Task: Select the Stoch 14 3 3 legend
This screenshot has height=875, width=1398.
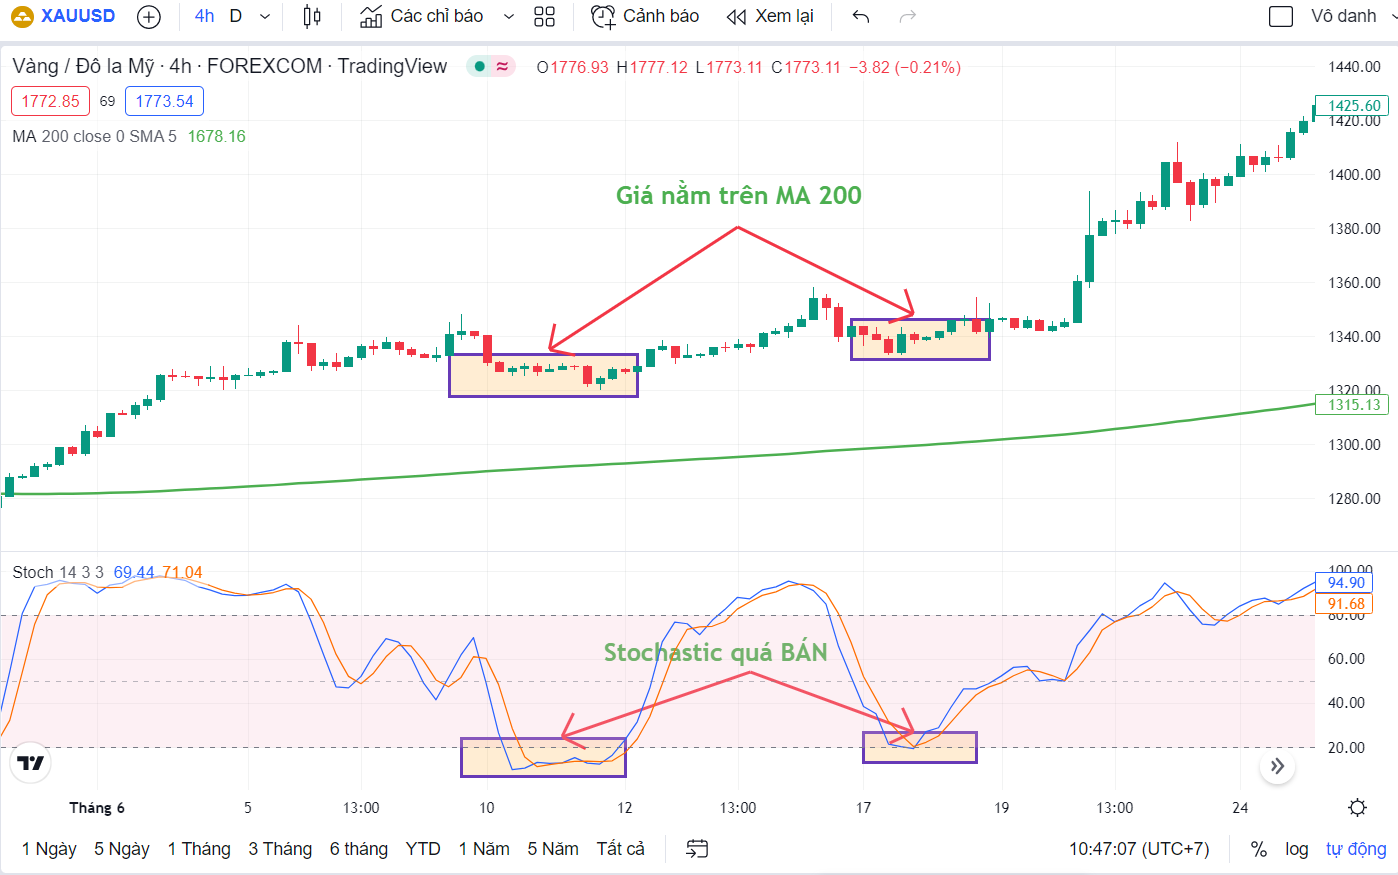Action: pyautogui.click(x=57, y=572)
